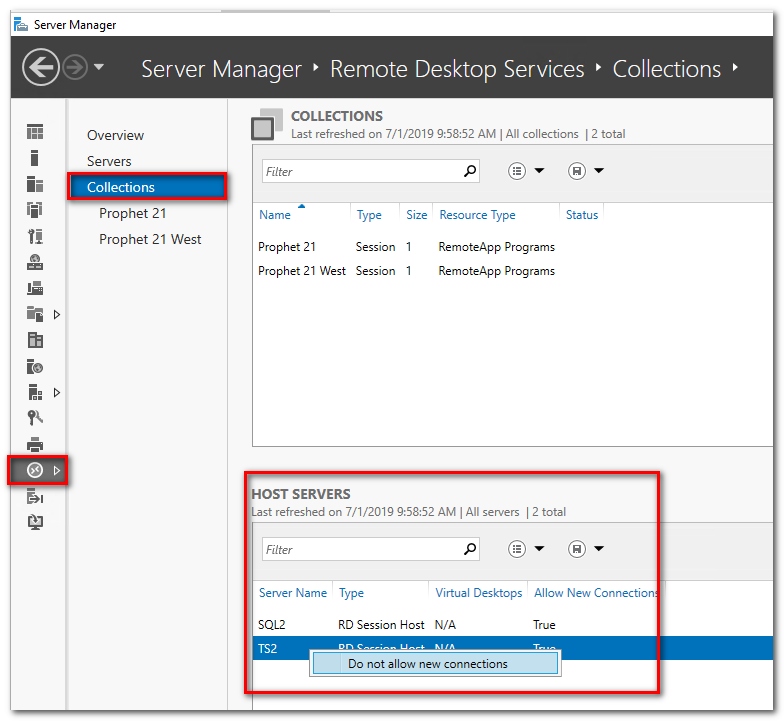Sort host servers by Server Name column

[x=292, y=592]
